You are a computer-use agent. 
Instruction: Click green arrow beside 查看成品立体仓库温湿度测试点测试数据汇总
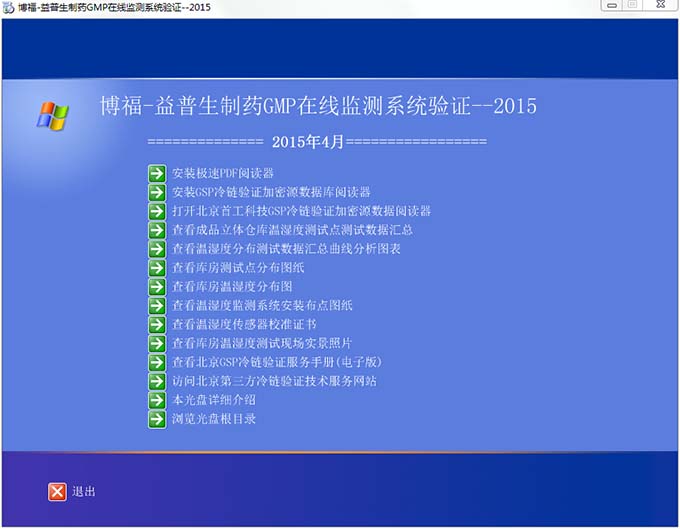(x=157, y=230)
